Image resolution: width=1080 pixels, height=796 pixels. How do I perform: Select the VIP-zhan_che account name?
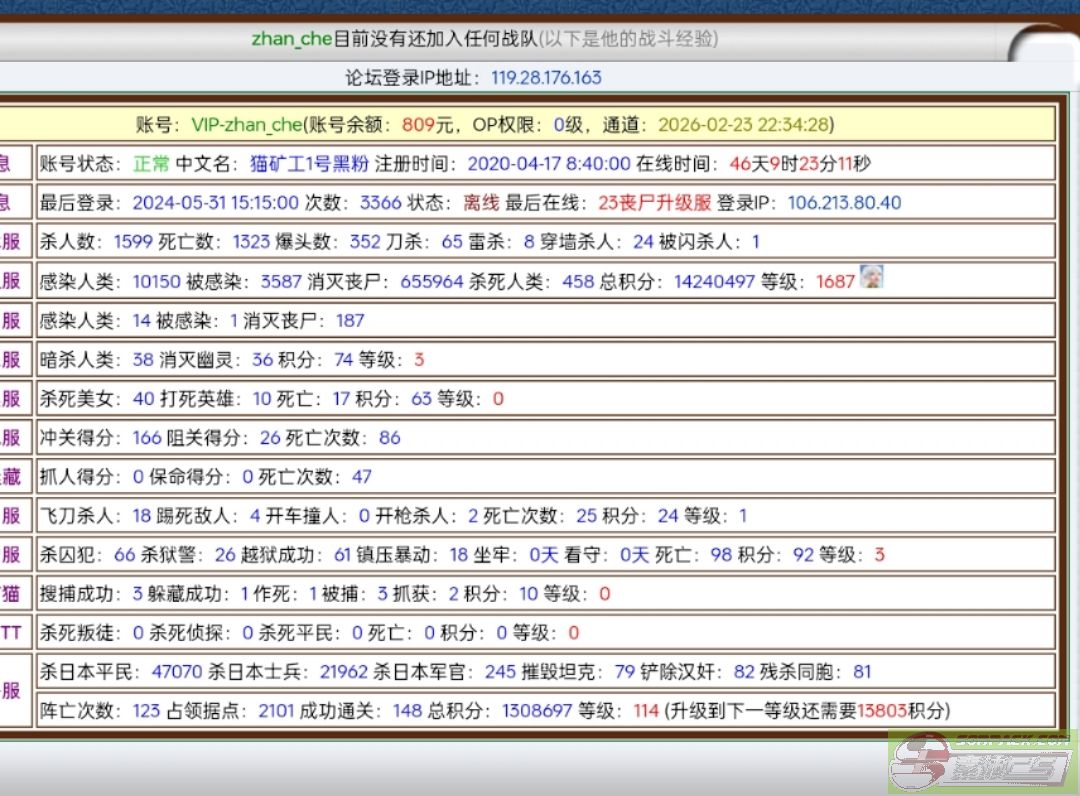246,125
